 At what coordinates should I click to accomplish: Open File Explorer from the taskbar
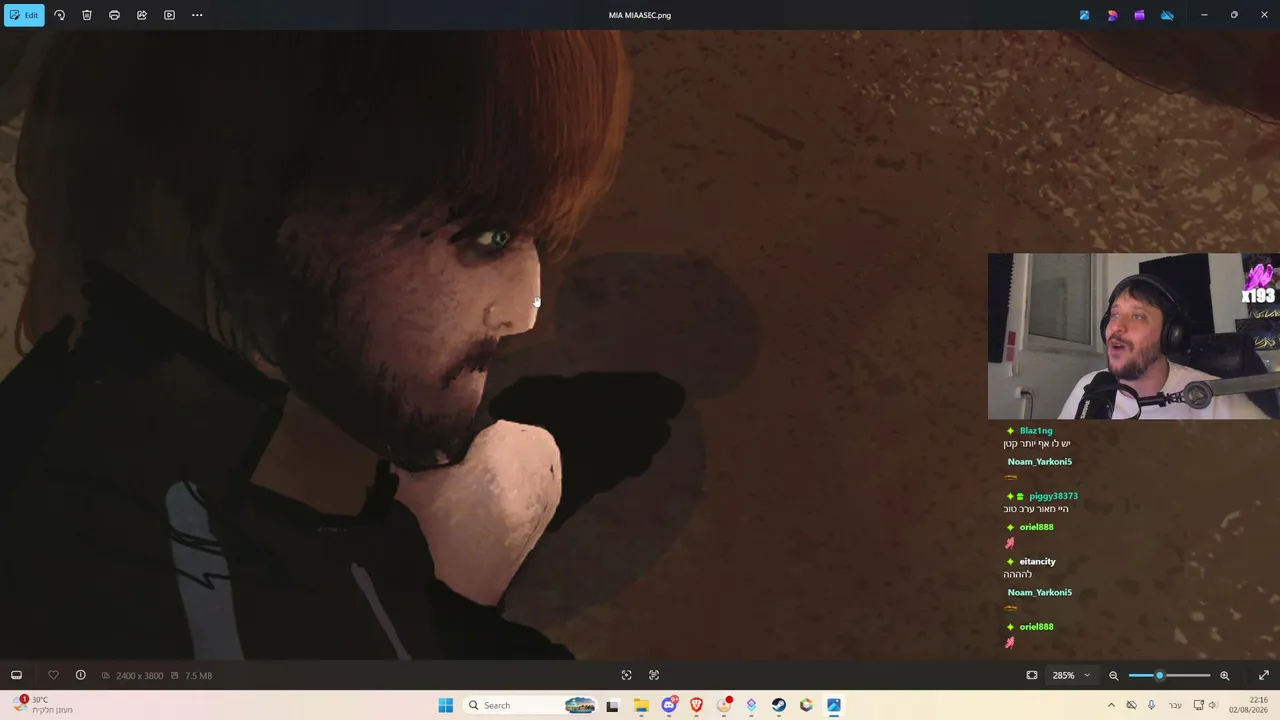click(641, 705)
